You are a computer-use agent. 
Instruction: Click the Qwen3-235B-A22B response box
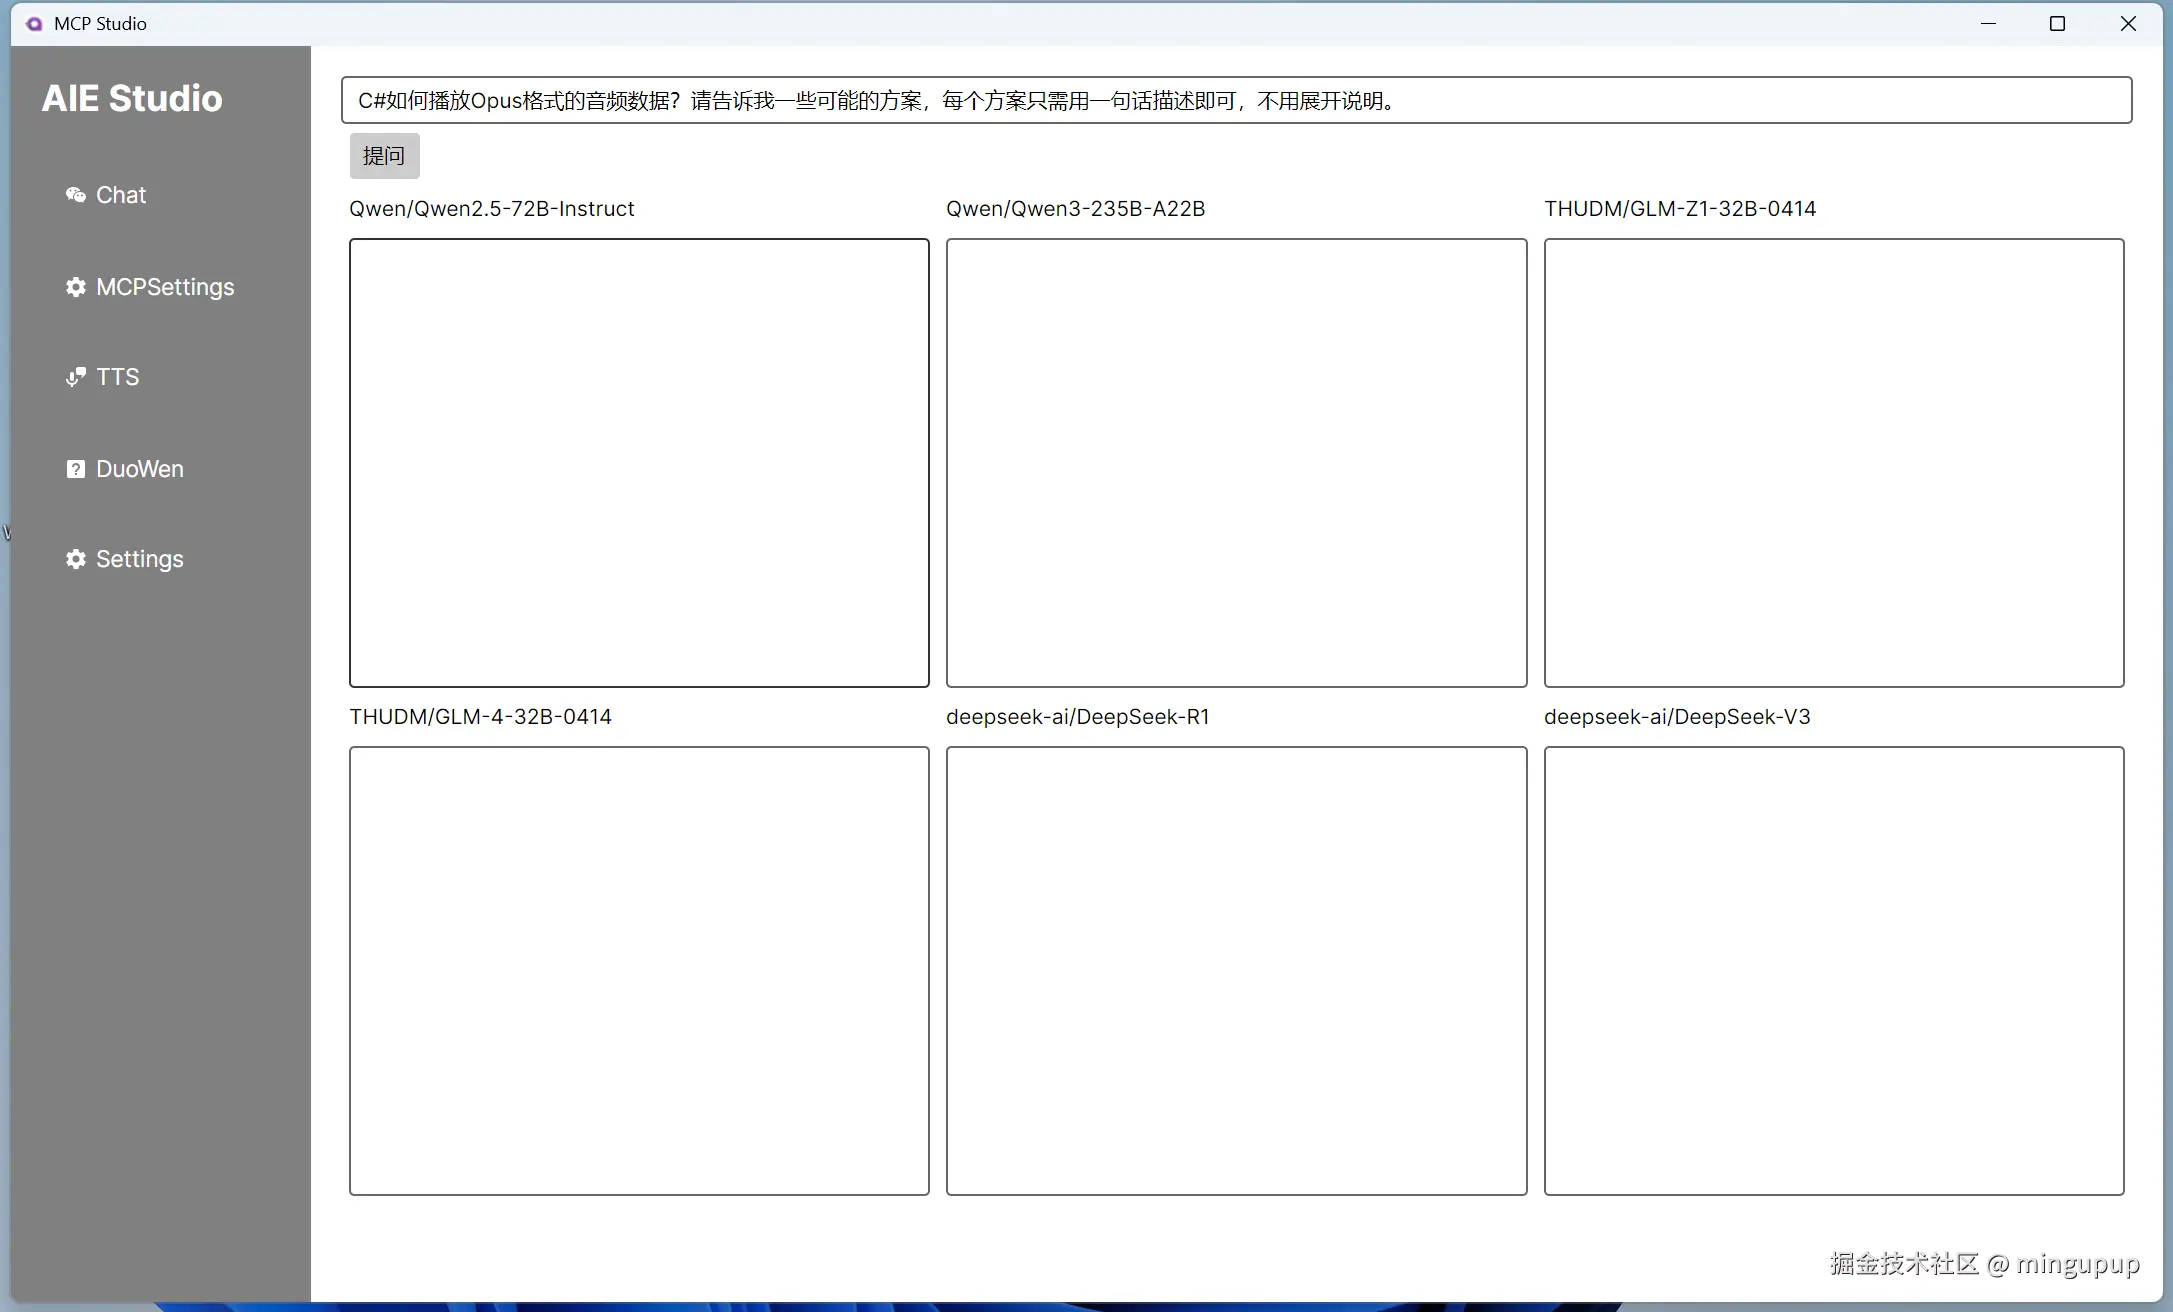point(1236,462)
